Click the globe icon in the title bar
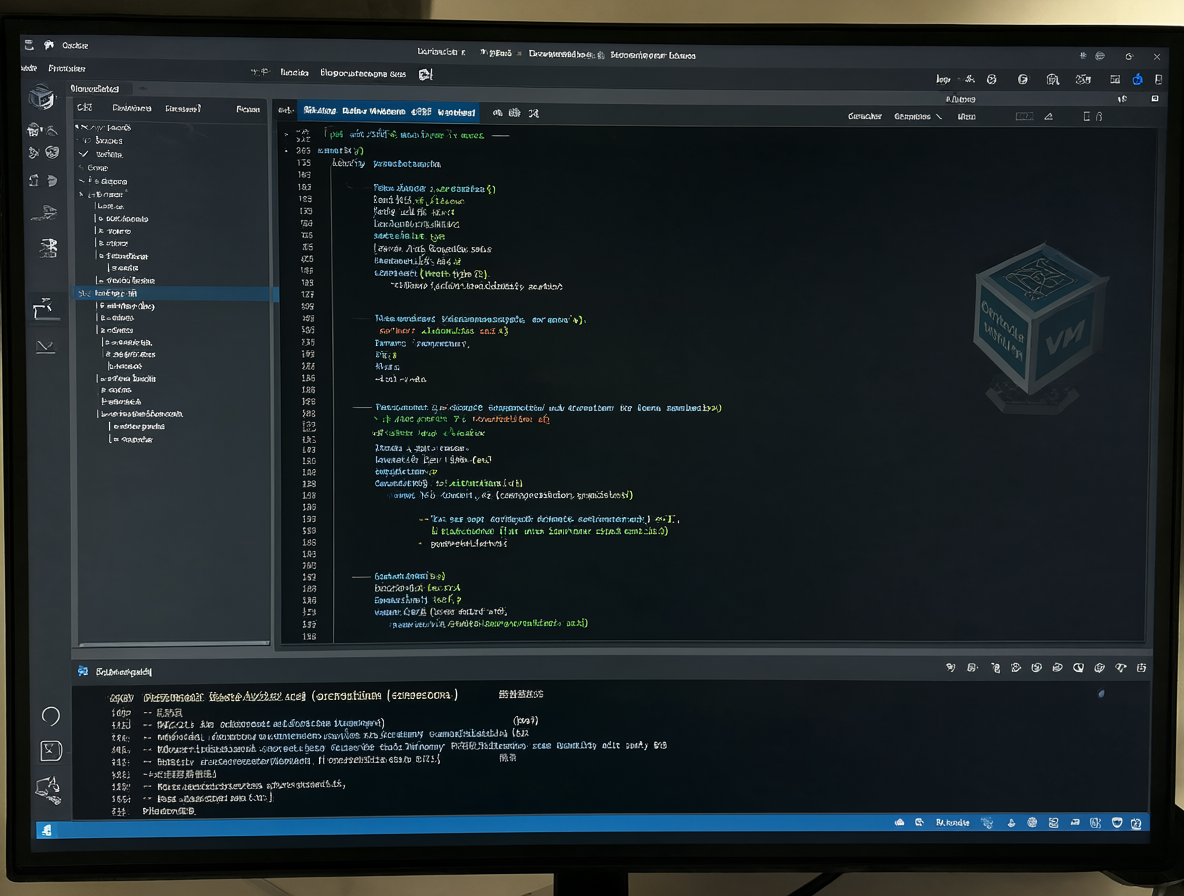 (1100, 56)
